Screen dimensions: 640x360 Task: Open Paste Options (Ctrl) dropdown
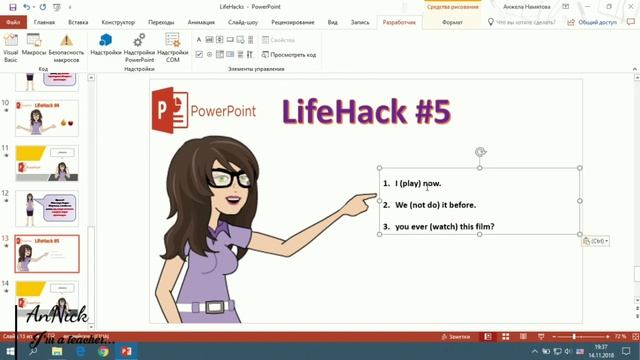click(596, 241)
